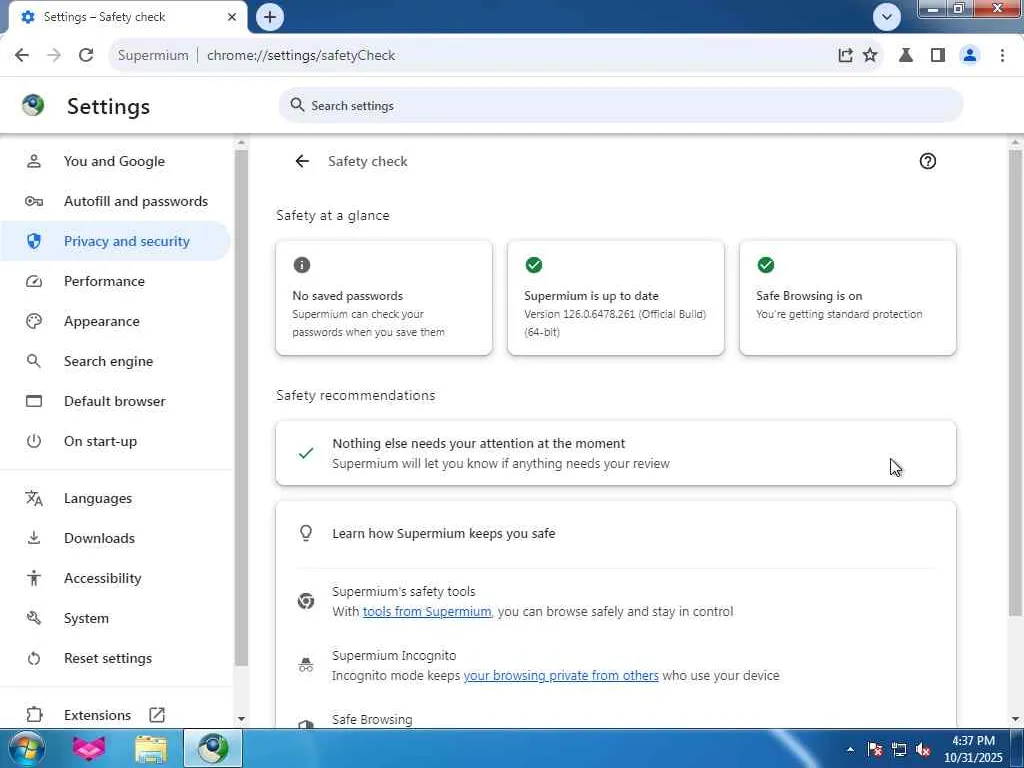Click the lightbulb icon by Learn how
The width and height of the screenshot is (1024, 768).
pyautogui.click(x=306, y=533)
